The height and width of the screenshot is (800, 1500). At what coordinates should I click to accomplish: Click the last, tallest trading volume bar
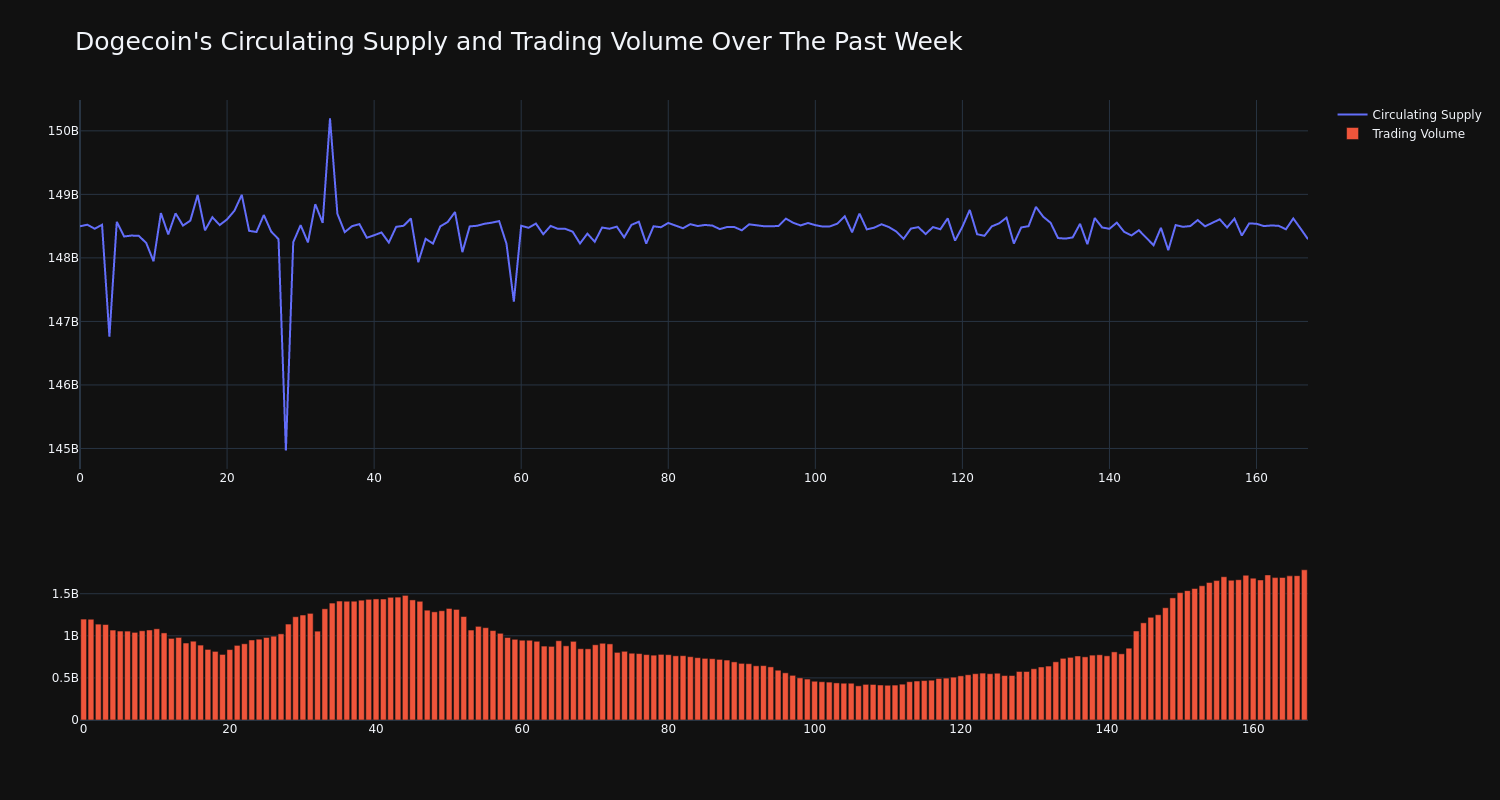pos(1304,645)
